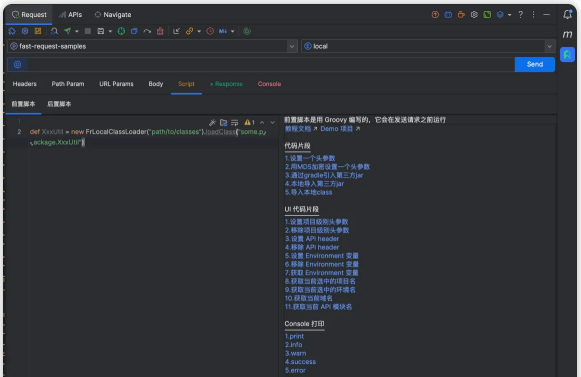The image size is (581, 377).
Task: Open the Response tab
Action: [x=226, y=84]
